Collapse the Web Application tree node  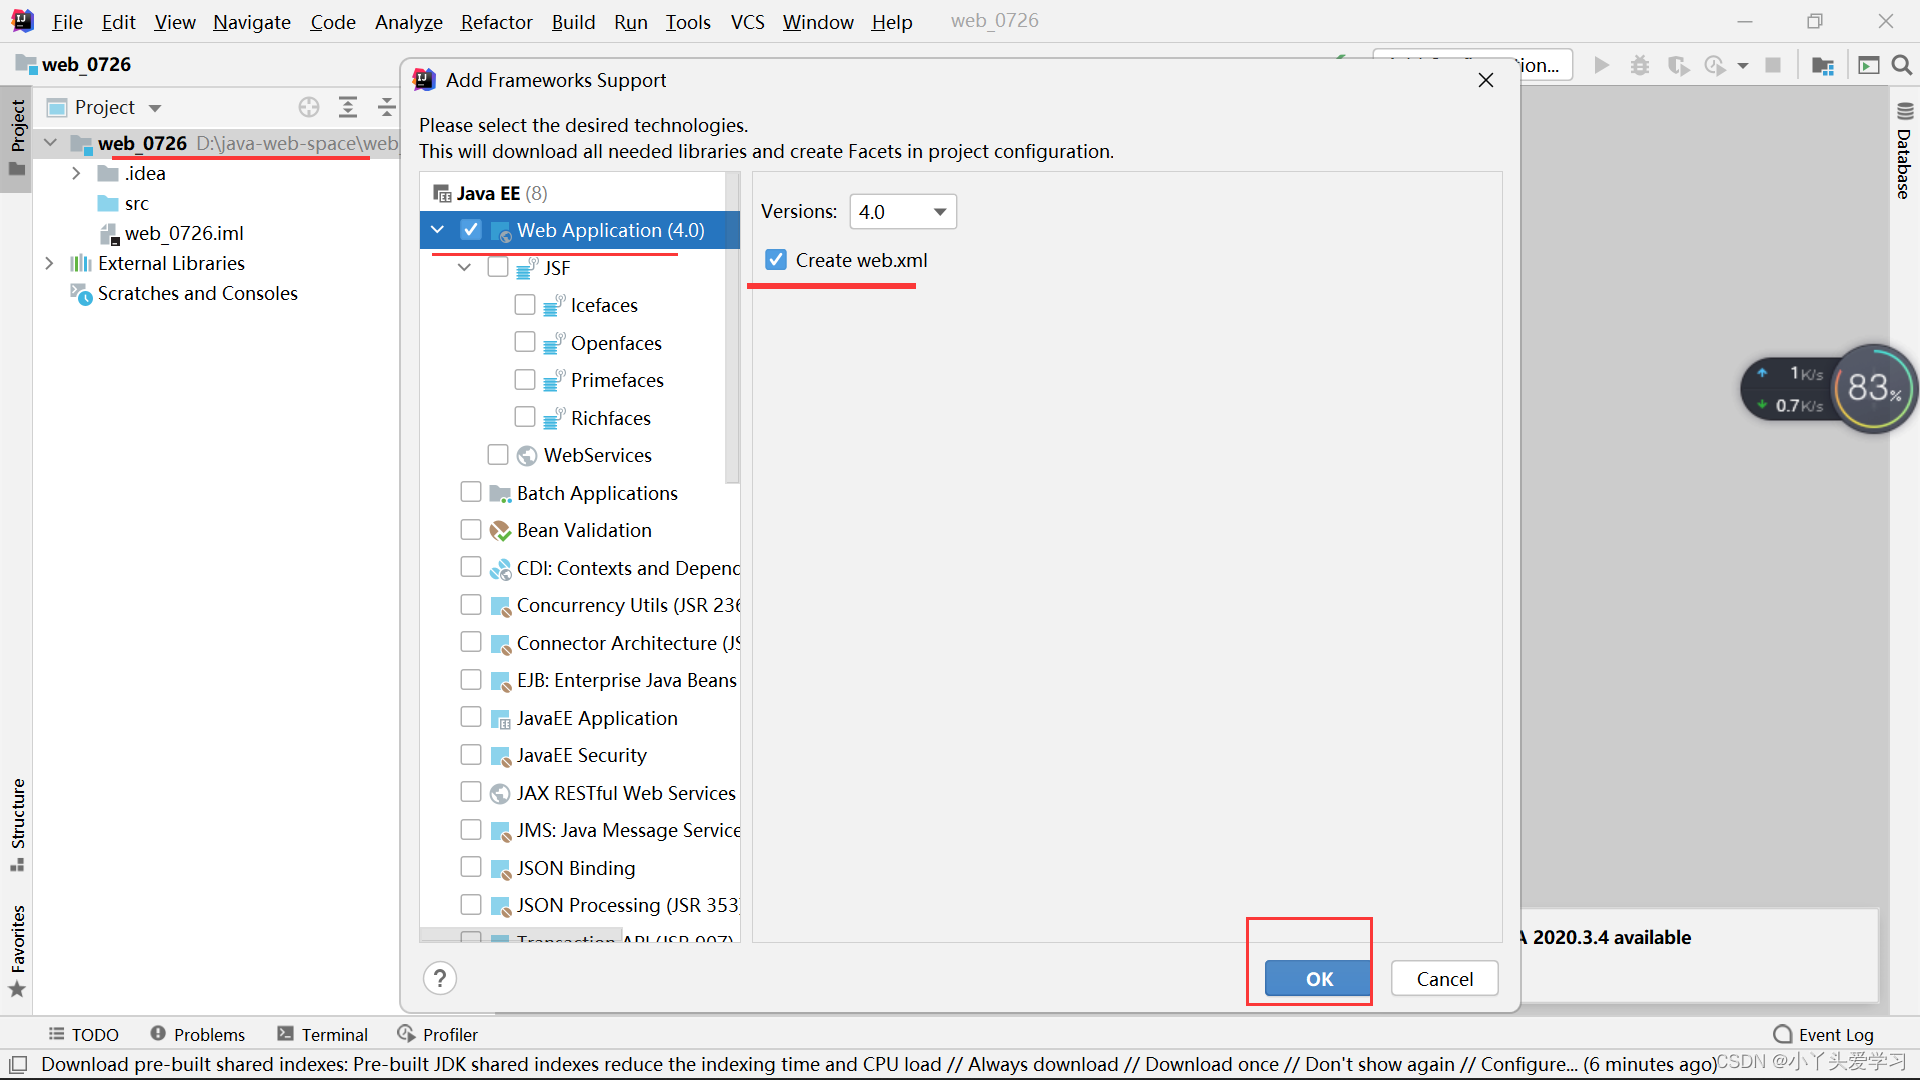click(x=438, y=230)
